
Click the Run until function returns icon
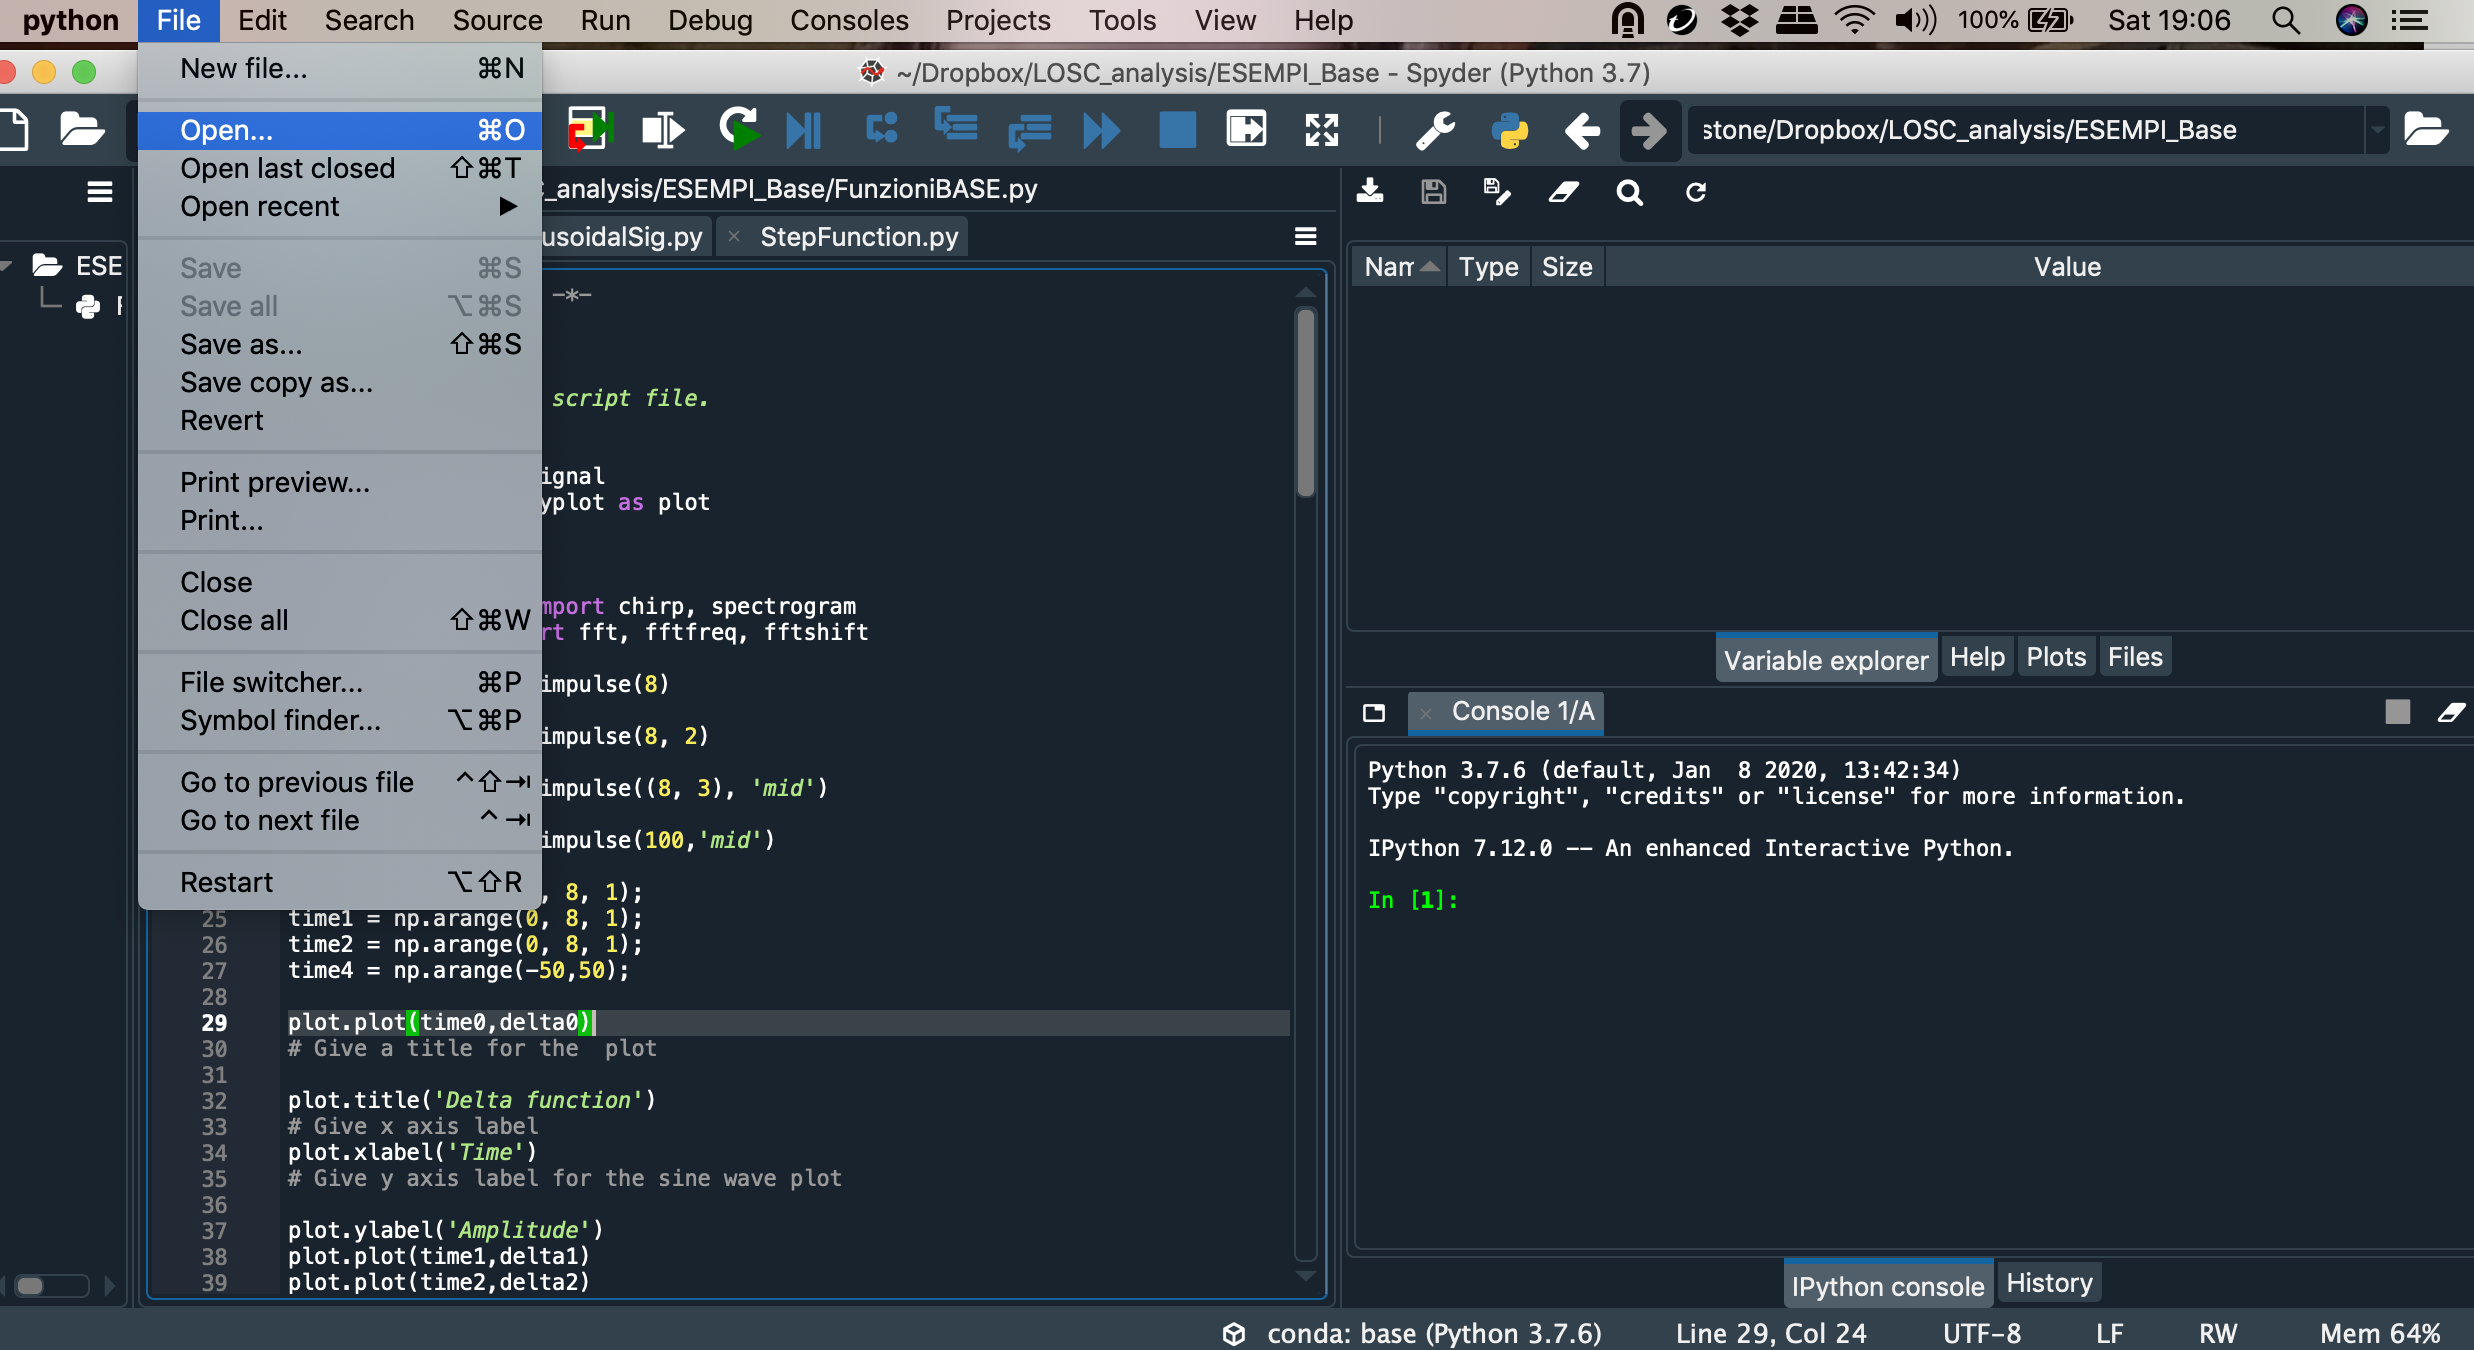click(1030, 130)
